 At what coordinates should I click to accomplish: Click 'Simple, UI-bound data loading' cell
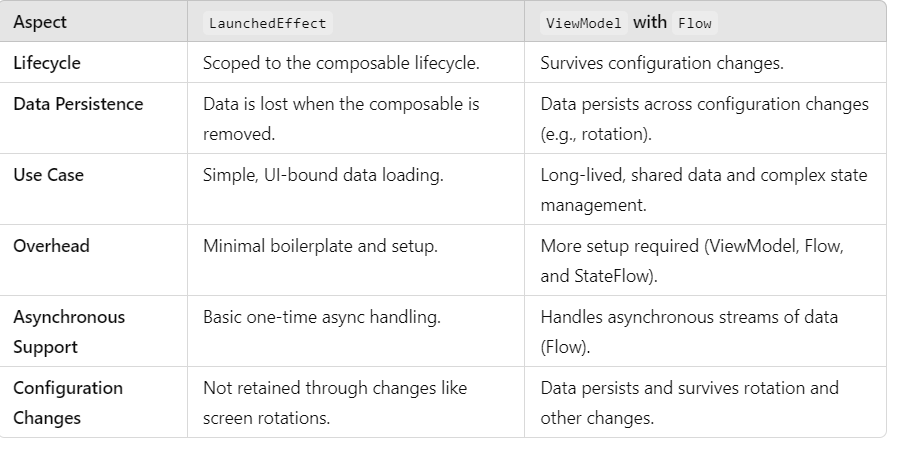[x=324, y=175]
